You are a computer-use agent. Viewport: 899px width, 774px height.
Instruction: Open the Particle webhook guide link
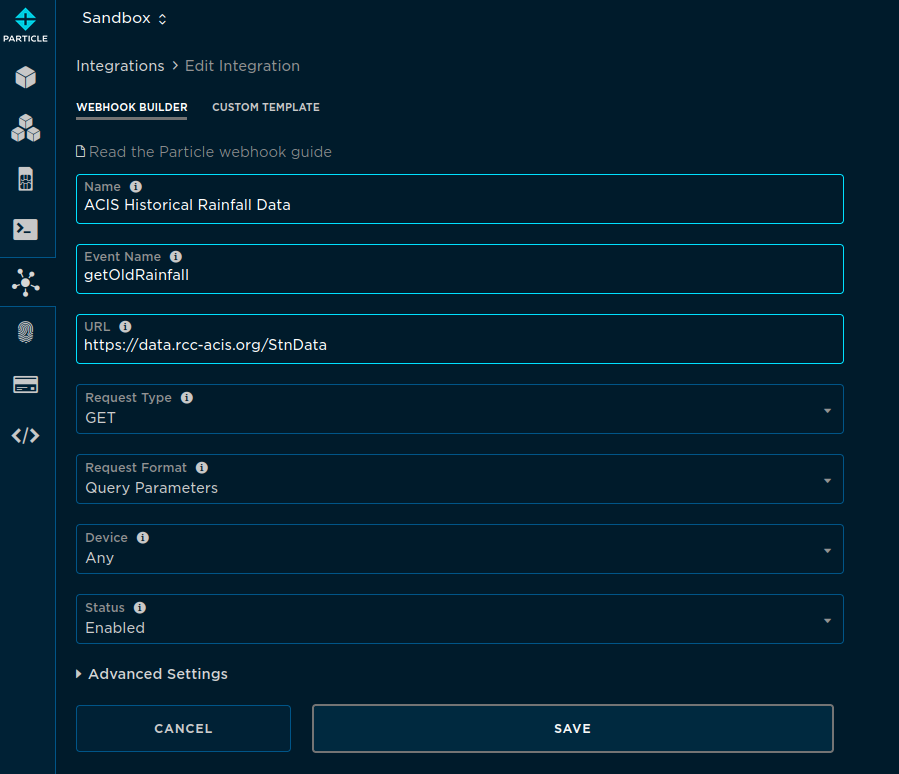204,151
